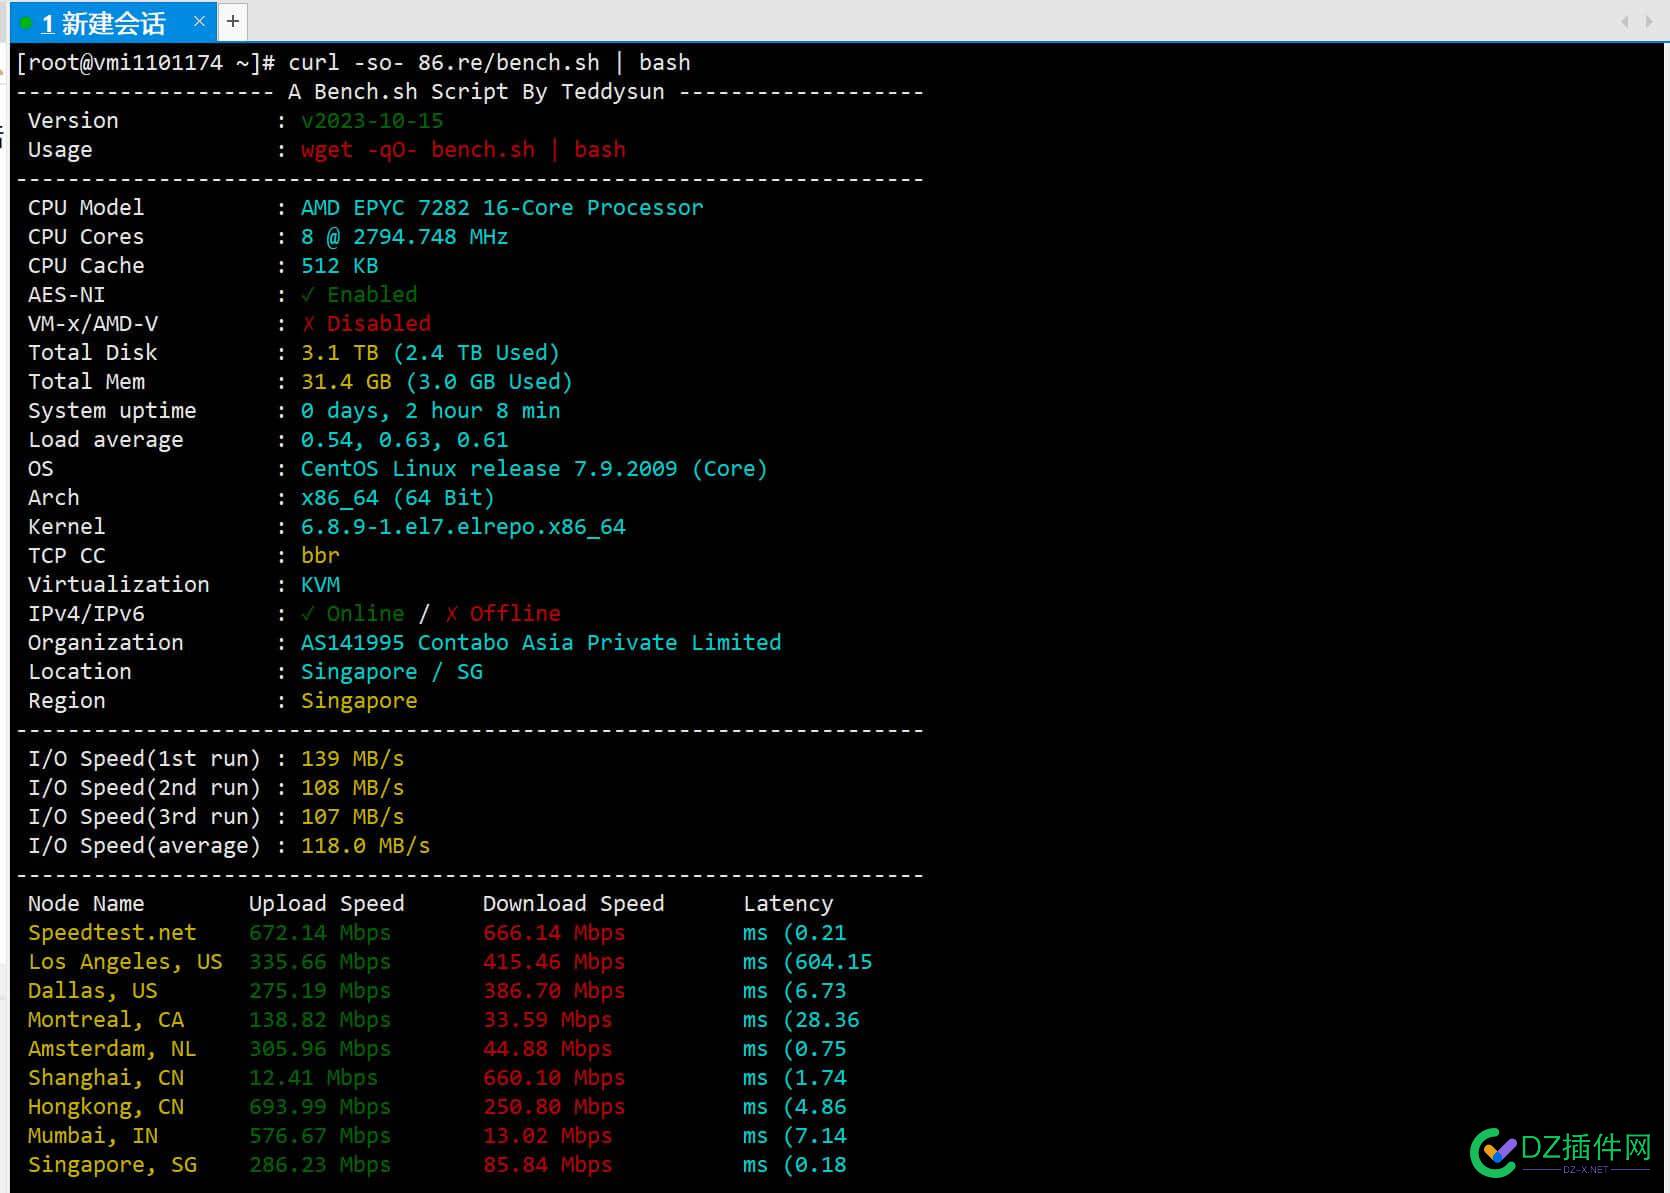Select AMD EPYC 7282 16-Core Processor text
The image size is (1670, 1193).
[502, 207]
